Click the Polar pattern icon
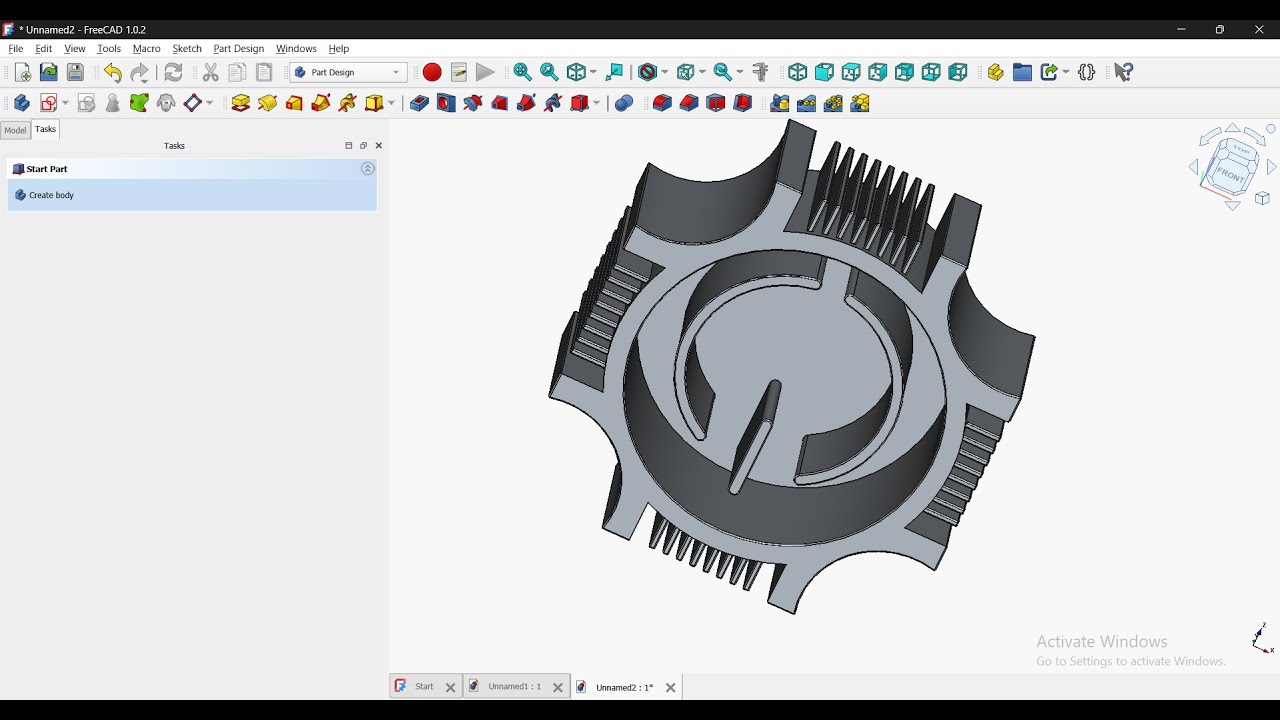Viewport: 1280px width, 720px height. coord(834,103)
